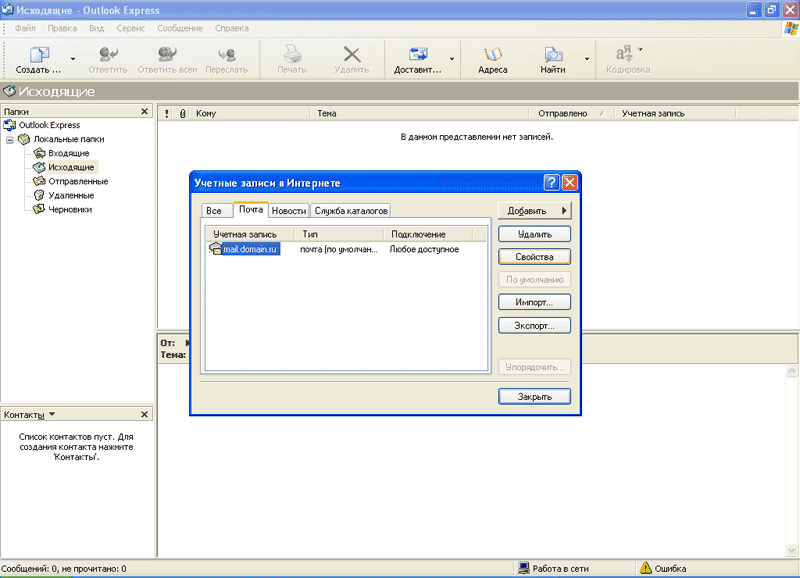Click the Ответить всем toolbar icon

(x=167, y=54)
